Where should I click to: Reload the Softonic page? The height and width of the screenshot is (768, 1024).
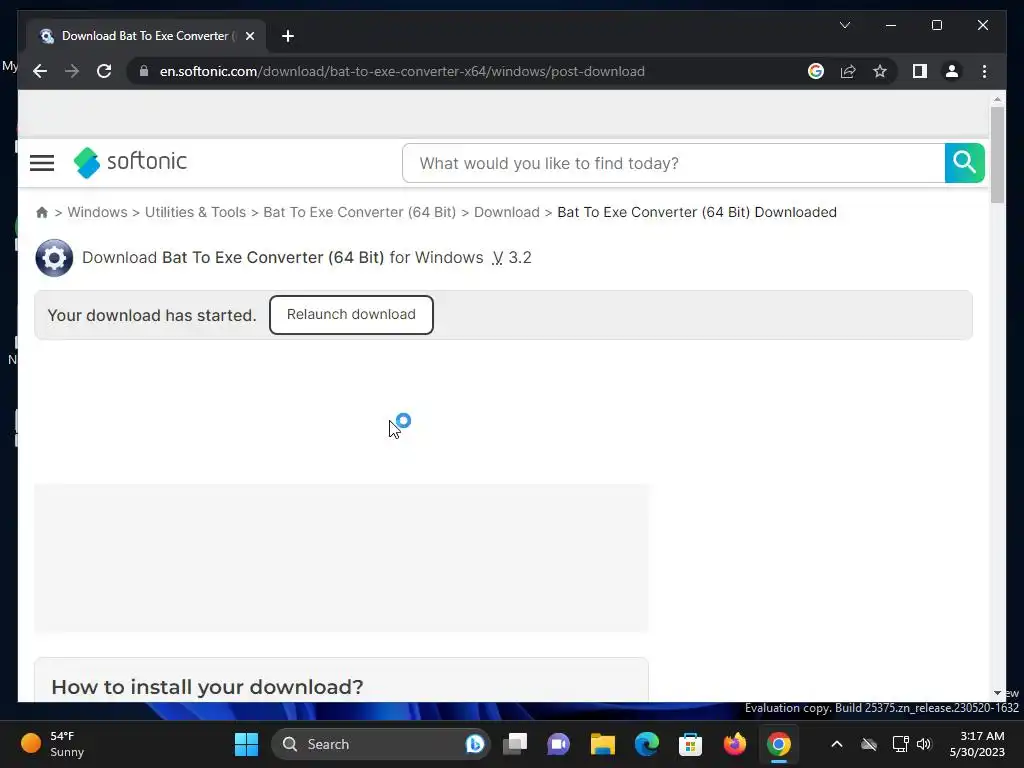coord(104,71)
